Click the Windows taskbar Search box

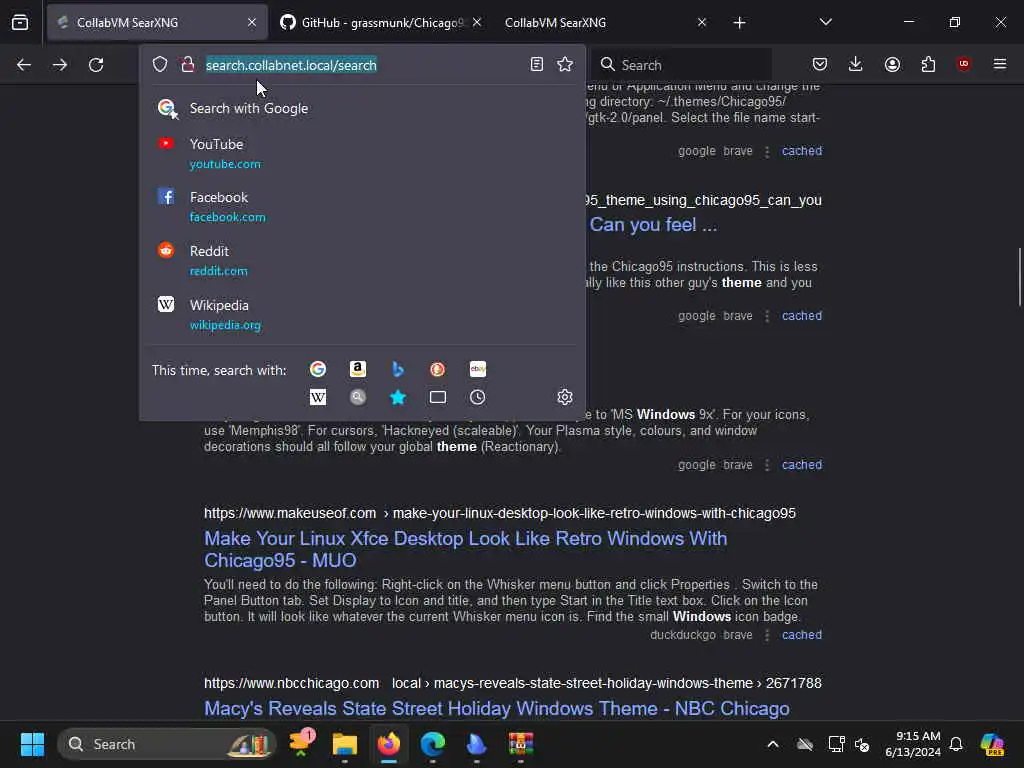click(167, 744)
